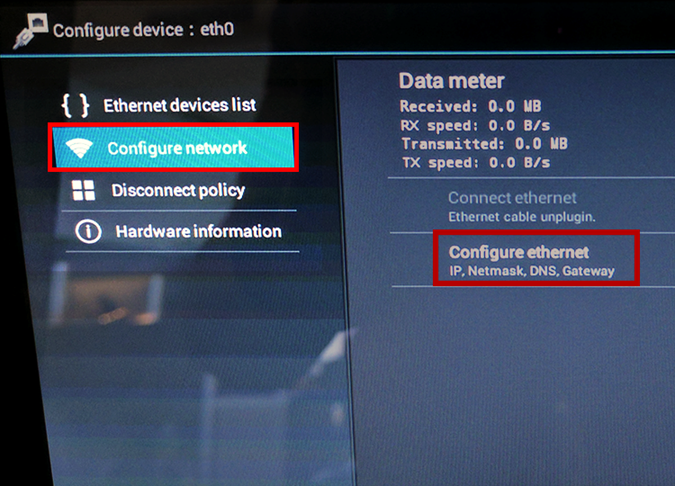This screenshot has height=486, width=675.
Task: Click the Data meter heading
Action: 452,81
